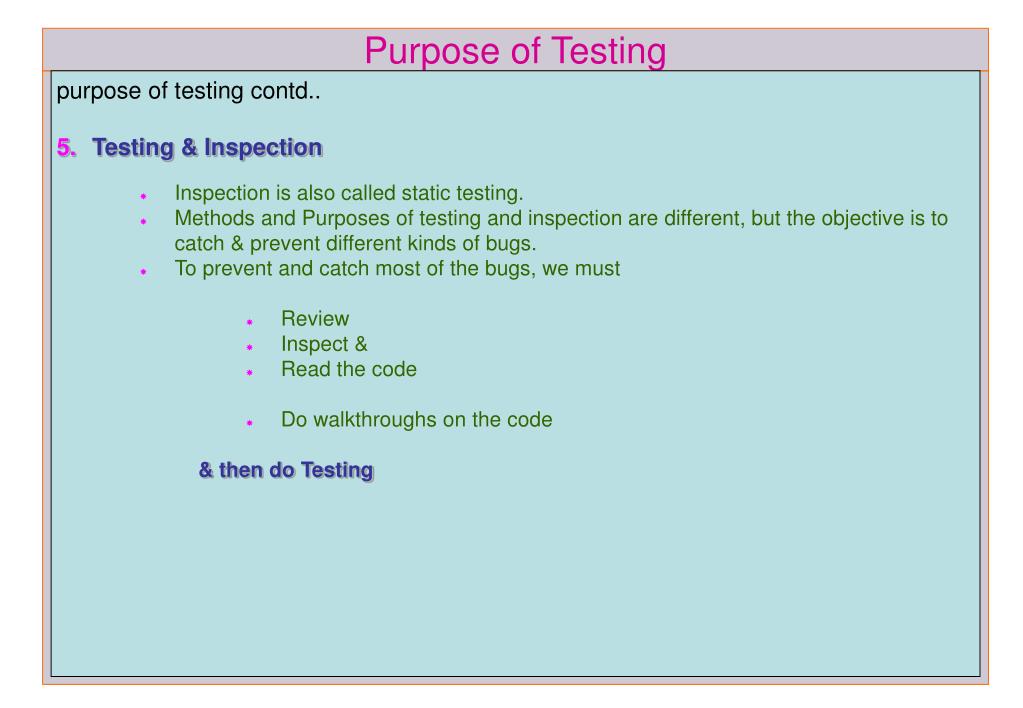1023x708 pixels.
Task: Click the bullet next to 'Read the code'
Action: tap(249, 373)
